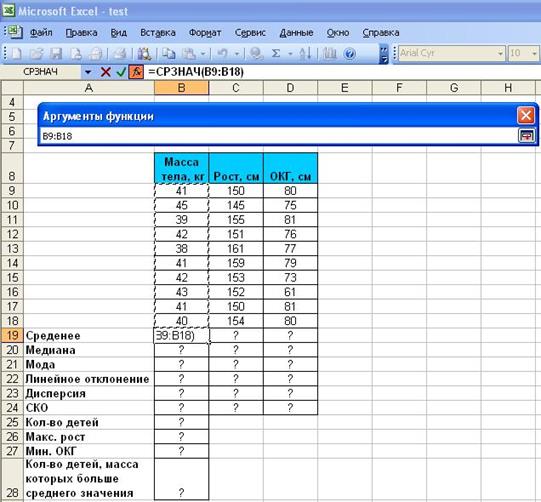
Task: Open the Вставка menu
Action: point(158,33)
